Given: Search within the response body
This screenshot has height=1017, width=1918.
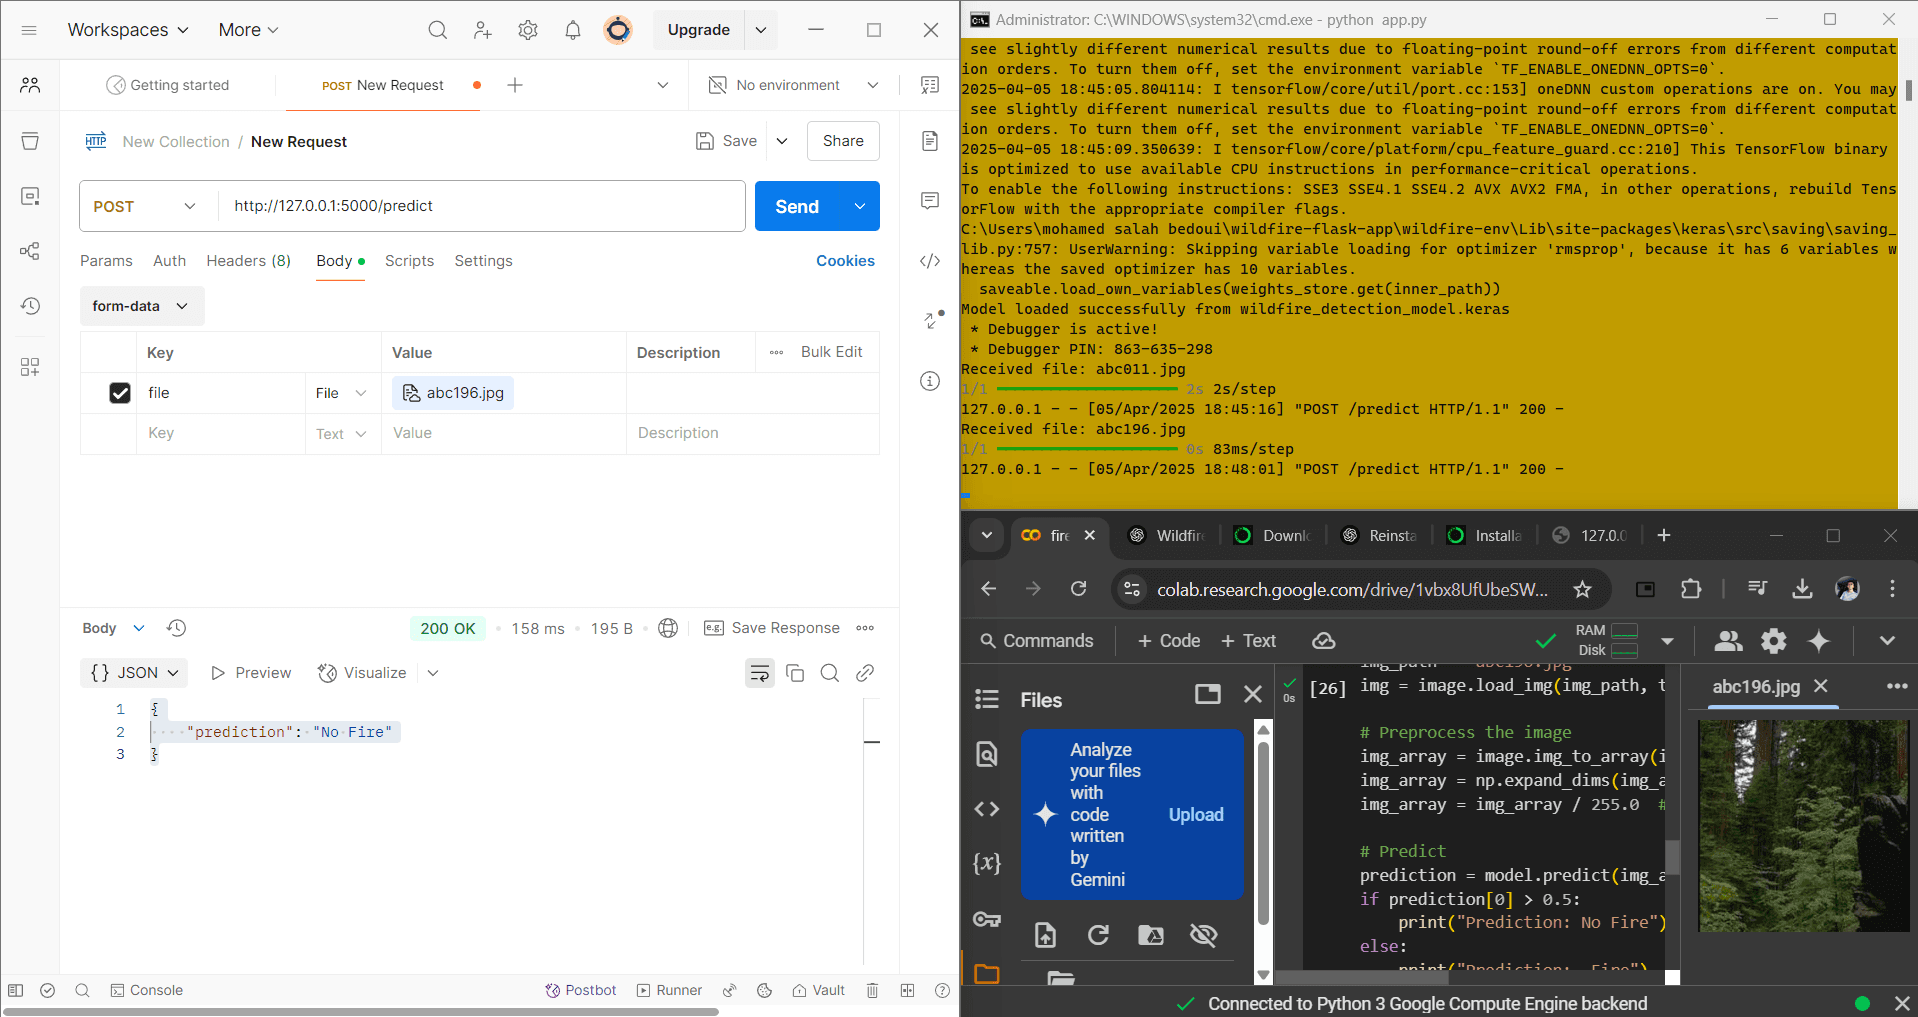Looking at the screenshot, I should point(830,673).
